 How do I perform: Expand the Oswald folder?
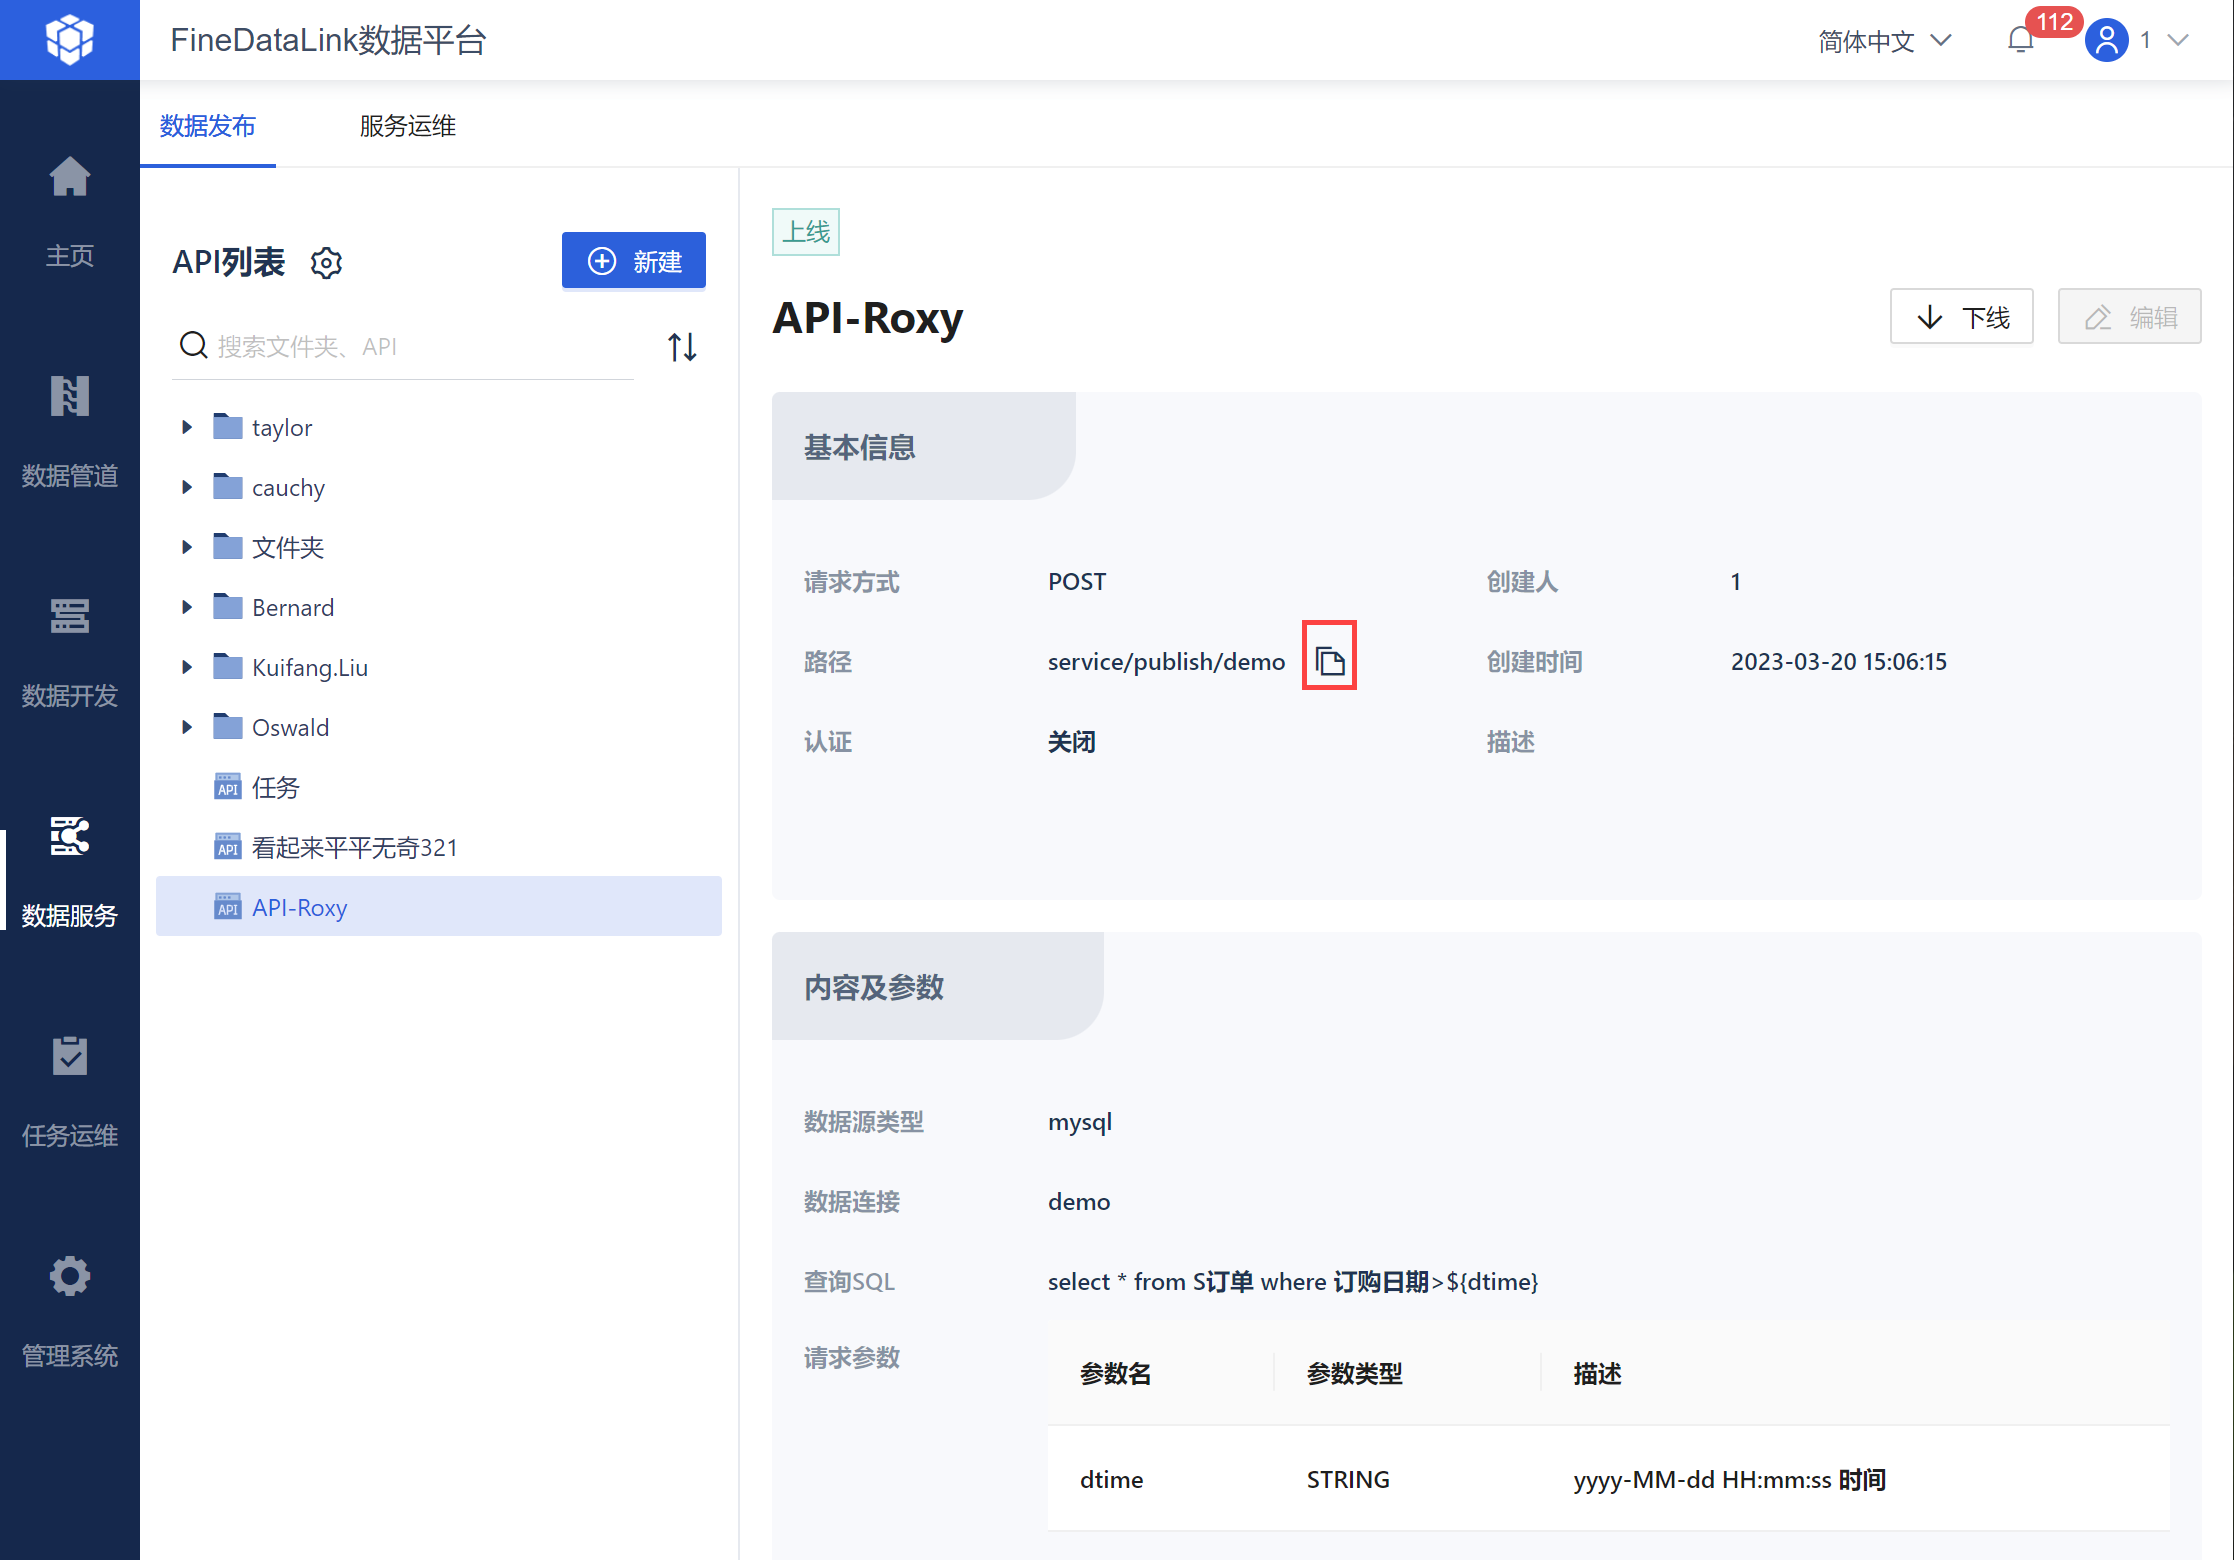click(187, 727)
